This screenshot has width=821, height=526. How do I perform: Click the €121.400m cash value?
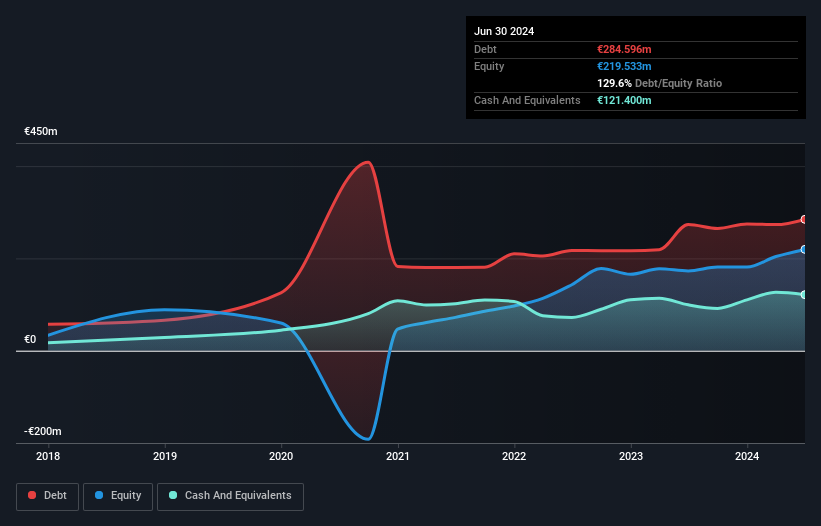(x=624, y=100)
